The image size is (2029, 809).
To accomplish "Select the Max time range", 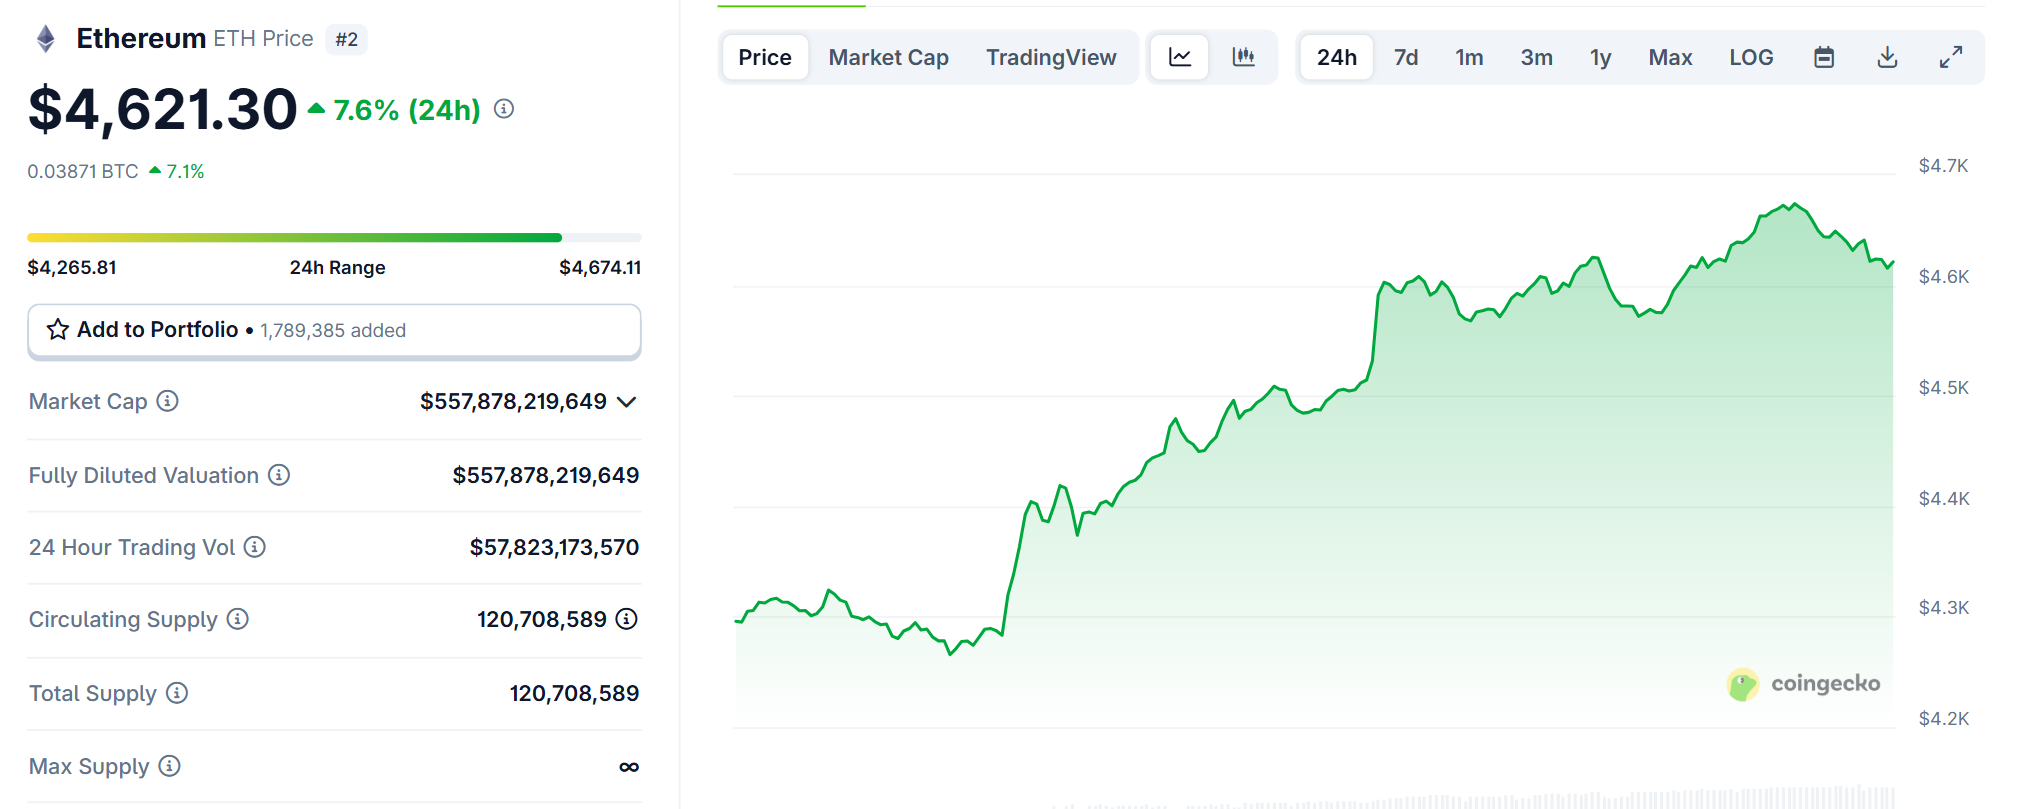I will [1670, 57].
